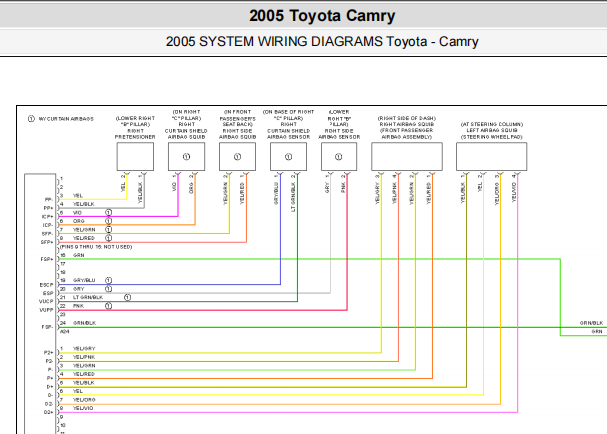Click the "YEL/BLK" wire label on the PP+ row
The width and height of the screenshot is (607, 434).
[84, 204]
